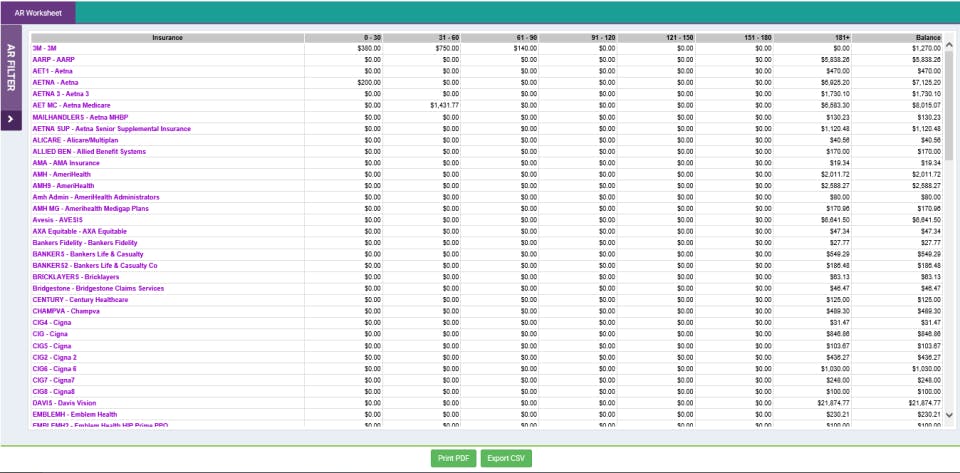Open MAILHANDLERS - Aetna MHBP link
Screen dimensions: 960x473
[80, 117]
